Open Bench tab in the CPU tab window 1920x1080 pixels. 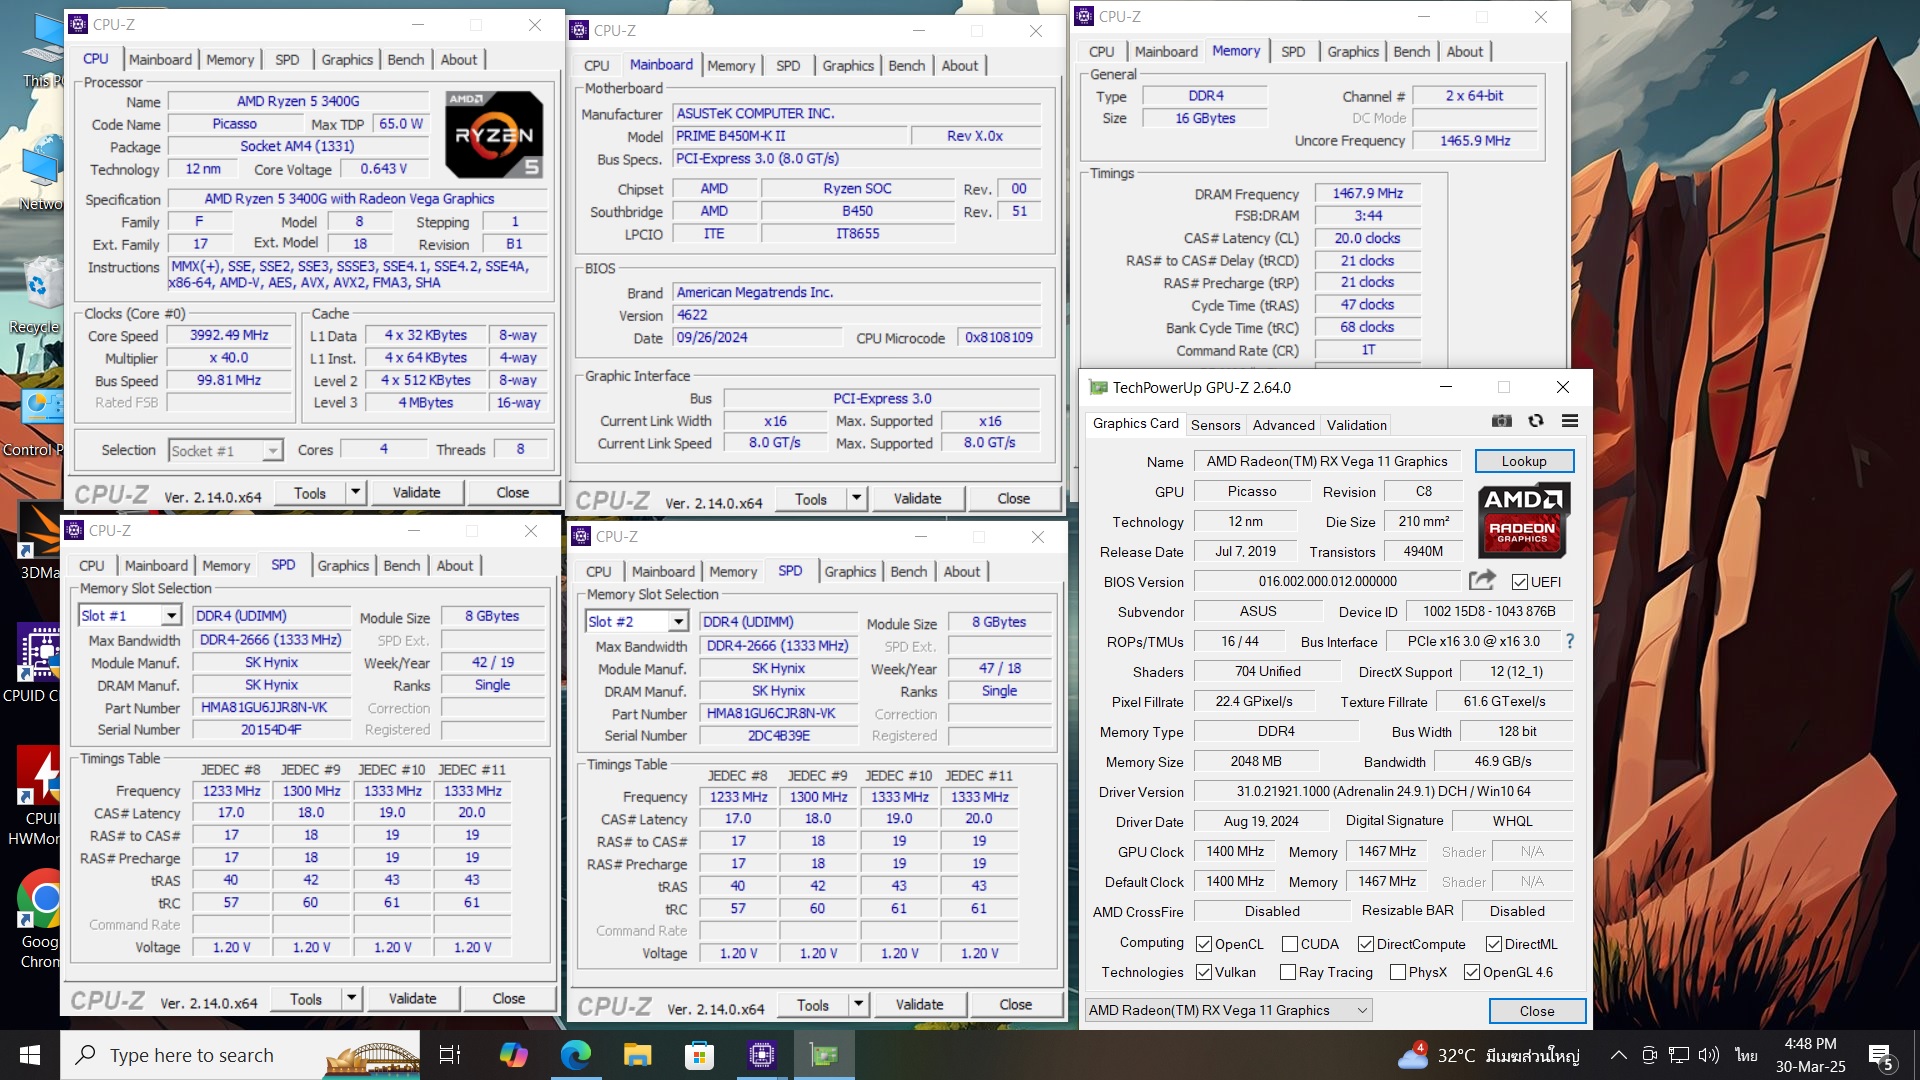pos(405,60)
